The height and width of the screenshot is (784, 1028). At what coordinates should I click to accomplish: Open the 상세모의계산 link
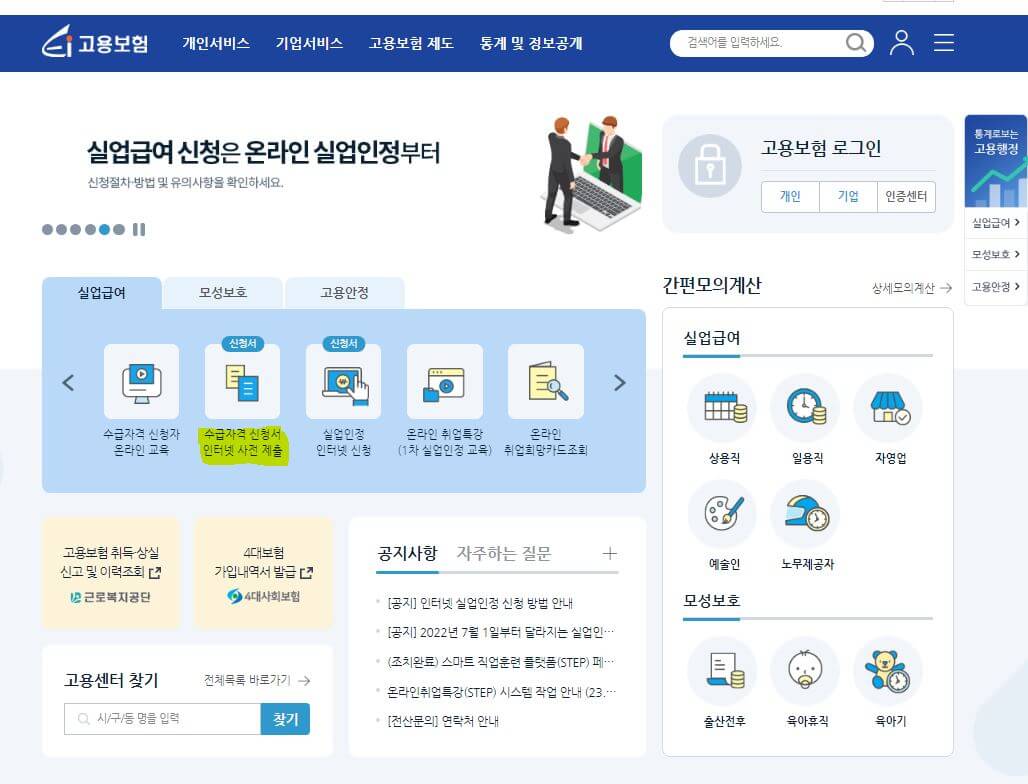click(911, 288)
